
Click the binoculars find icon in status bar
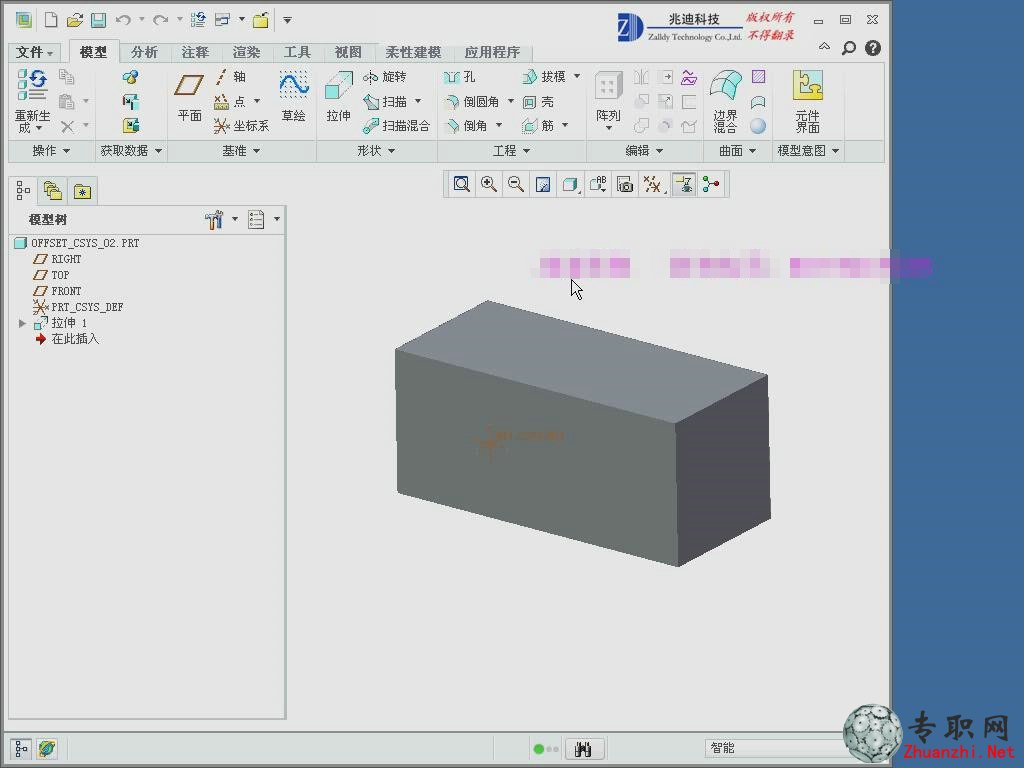point(583,749)
